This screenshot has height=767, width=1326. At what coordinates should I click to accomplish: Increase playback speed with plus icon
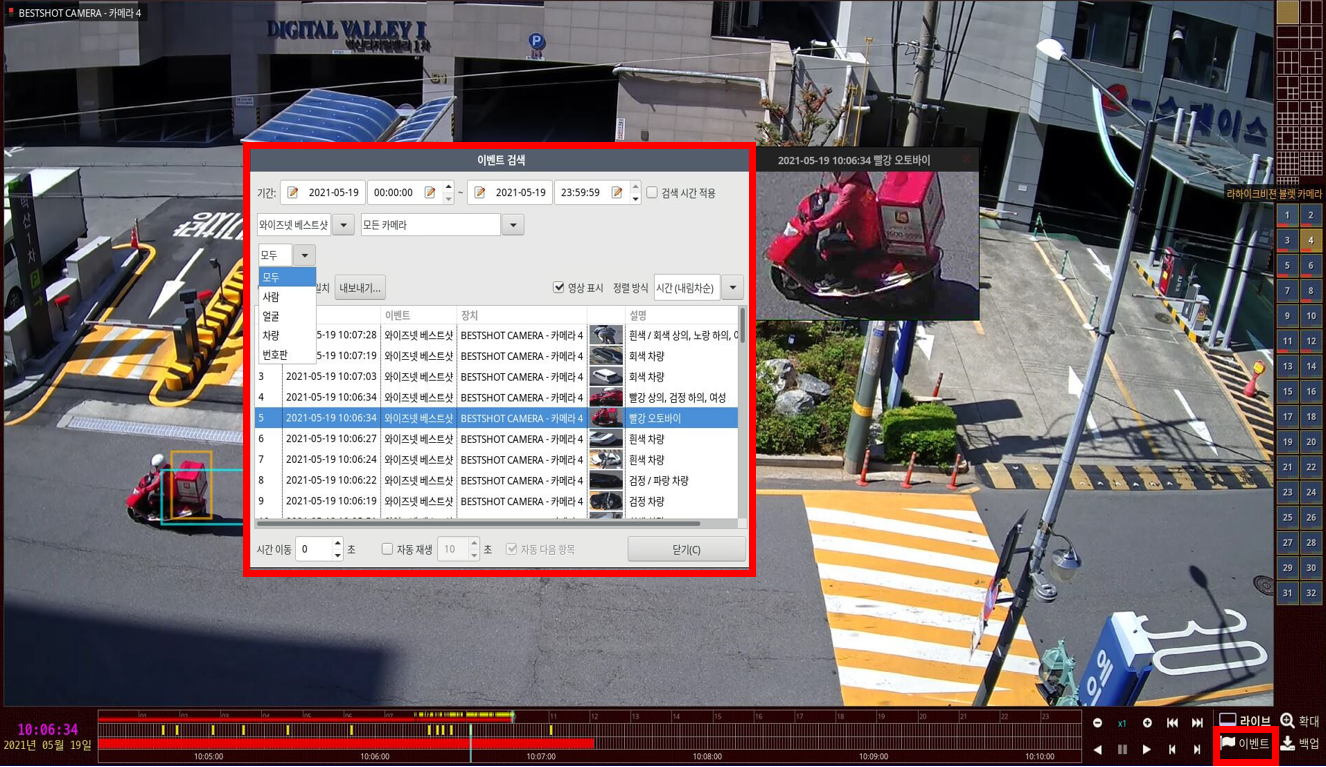tap(1147, 723)
